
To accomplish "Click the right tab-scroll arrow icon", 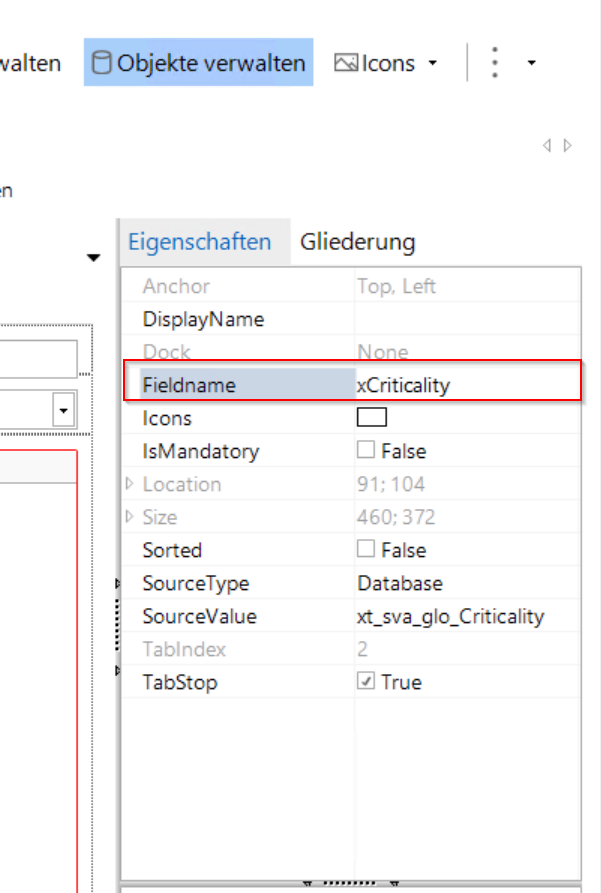I will (568, 146).
